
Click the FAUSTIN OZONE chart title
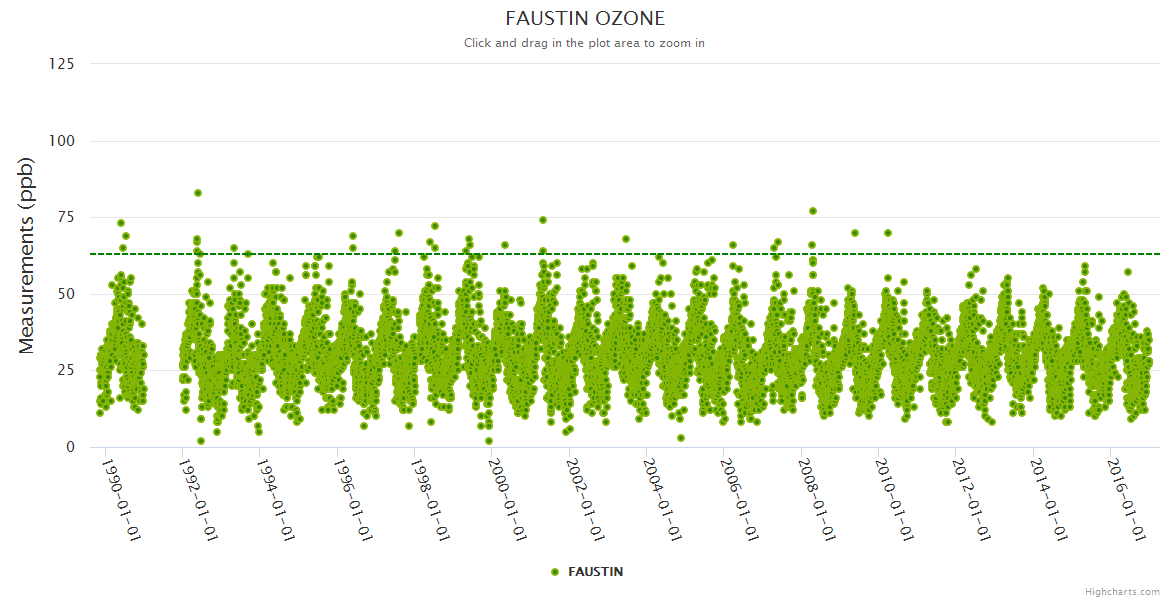click(x=585, y=19)
